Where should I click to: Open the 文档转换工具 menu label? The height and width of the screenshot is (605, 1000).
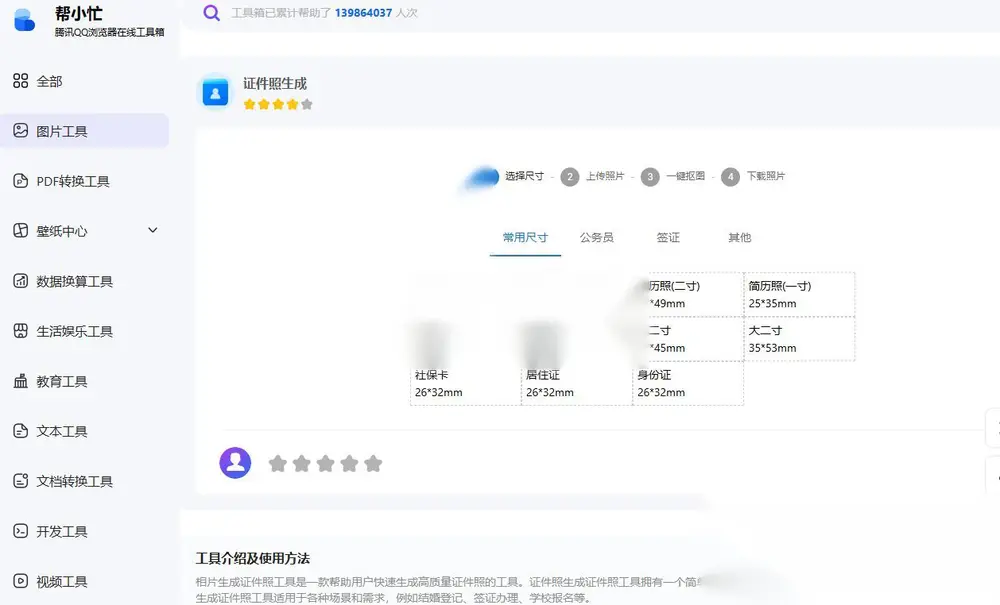[x=75, y=482]
